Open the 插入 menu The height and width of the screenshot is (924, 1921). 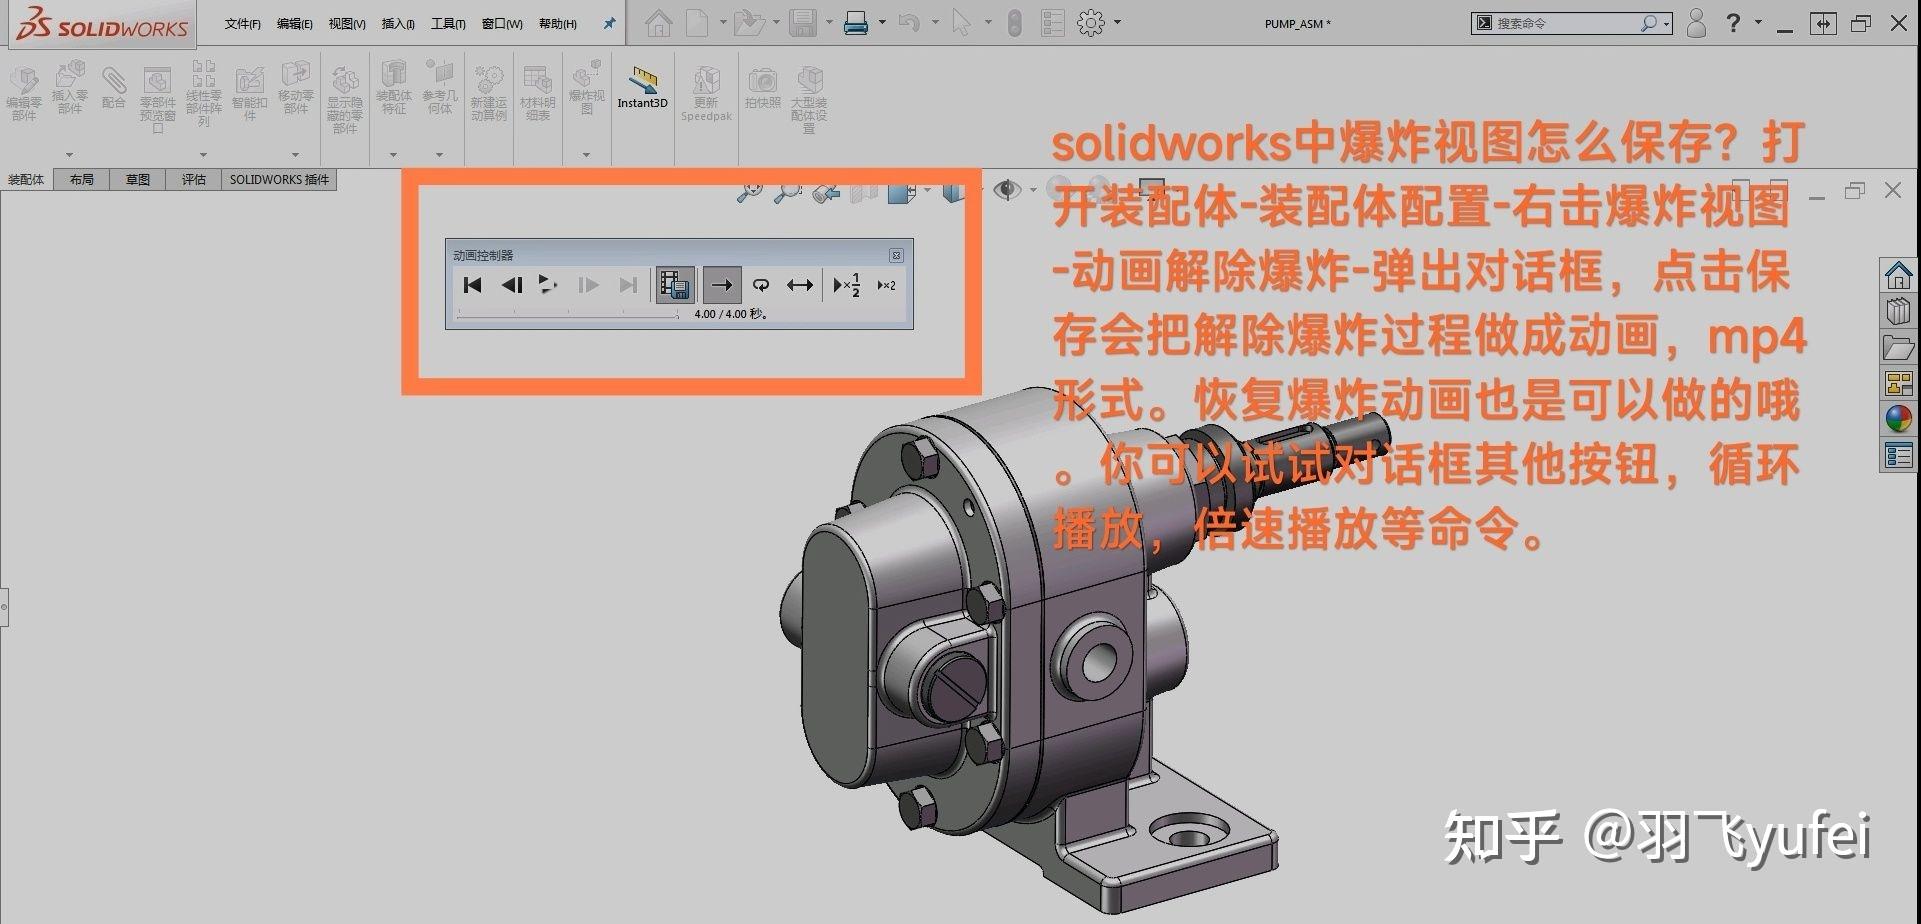396,22
